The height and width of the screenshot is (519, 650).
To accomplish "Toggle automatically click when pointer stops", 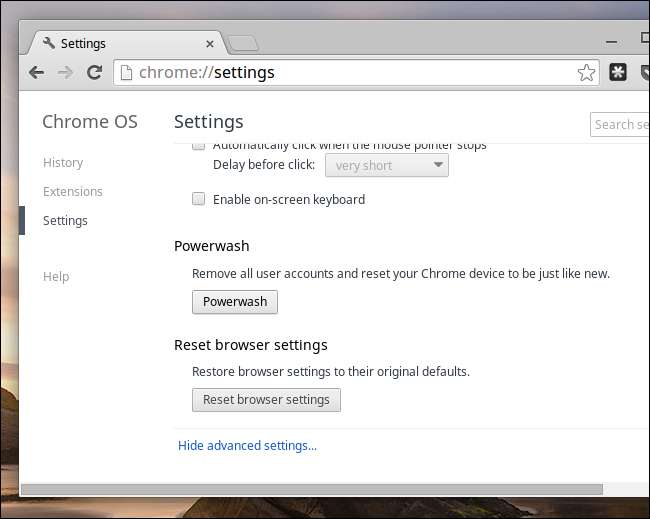I will (x=199, y=146).
